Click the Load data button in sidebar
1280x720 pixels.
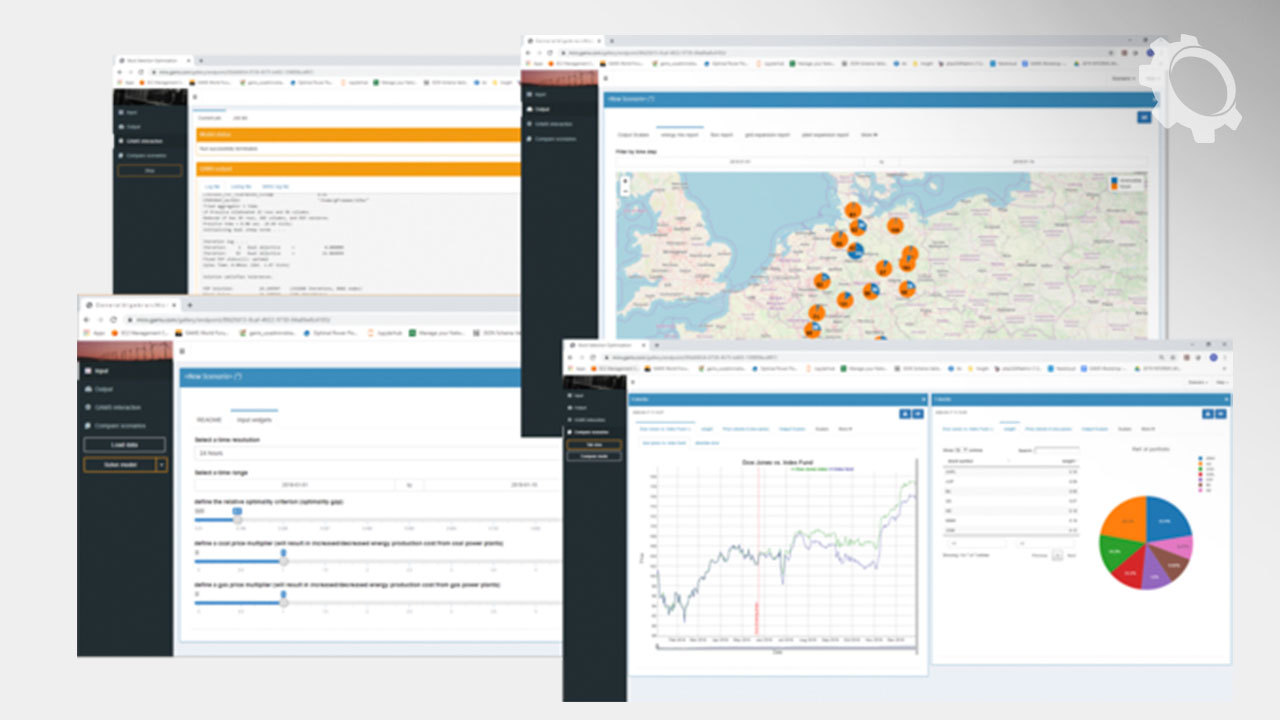tap(124, 445)
